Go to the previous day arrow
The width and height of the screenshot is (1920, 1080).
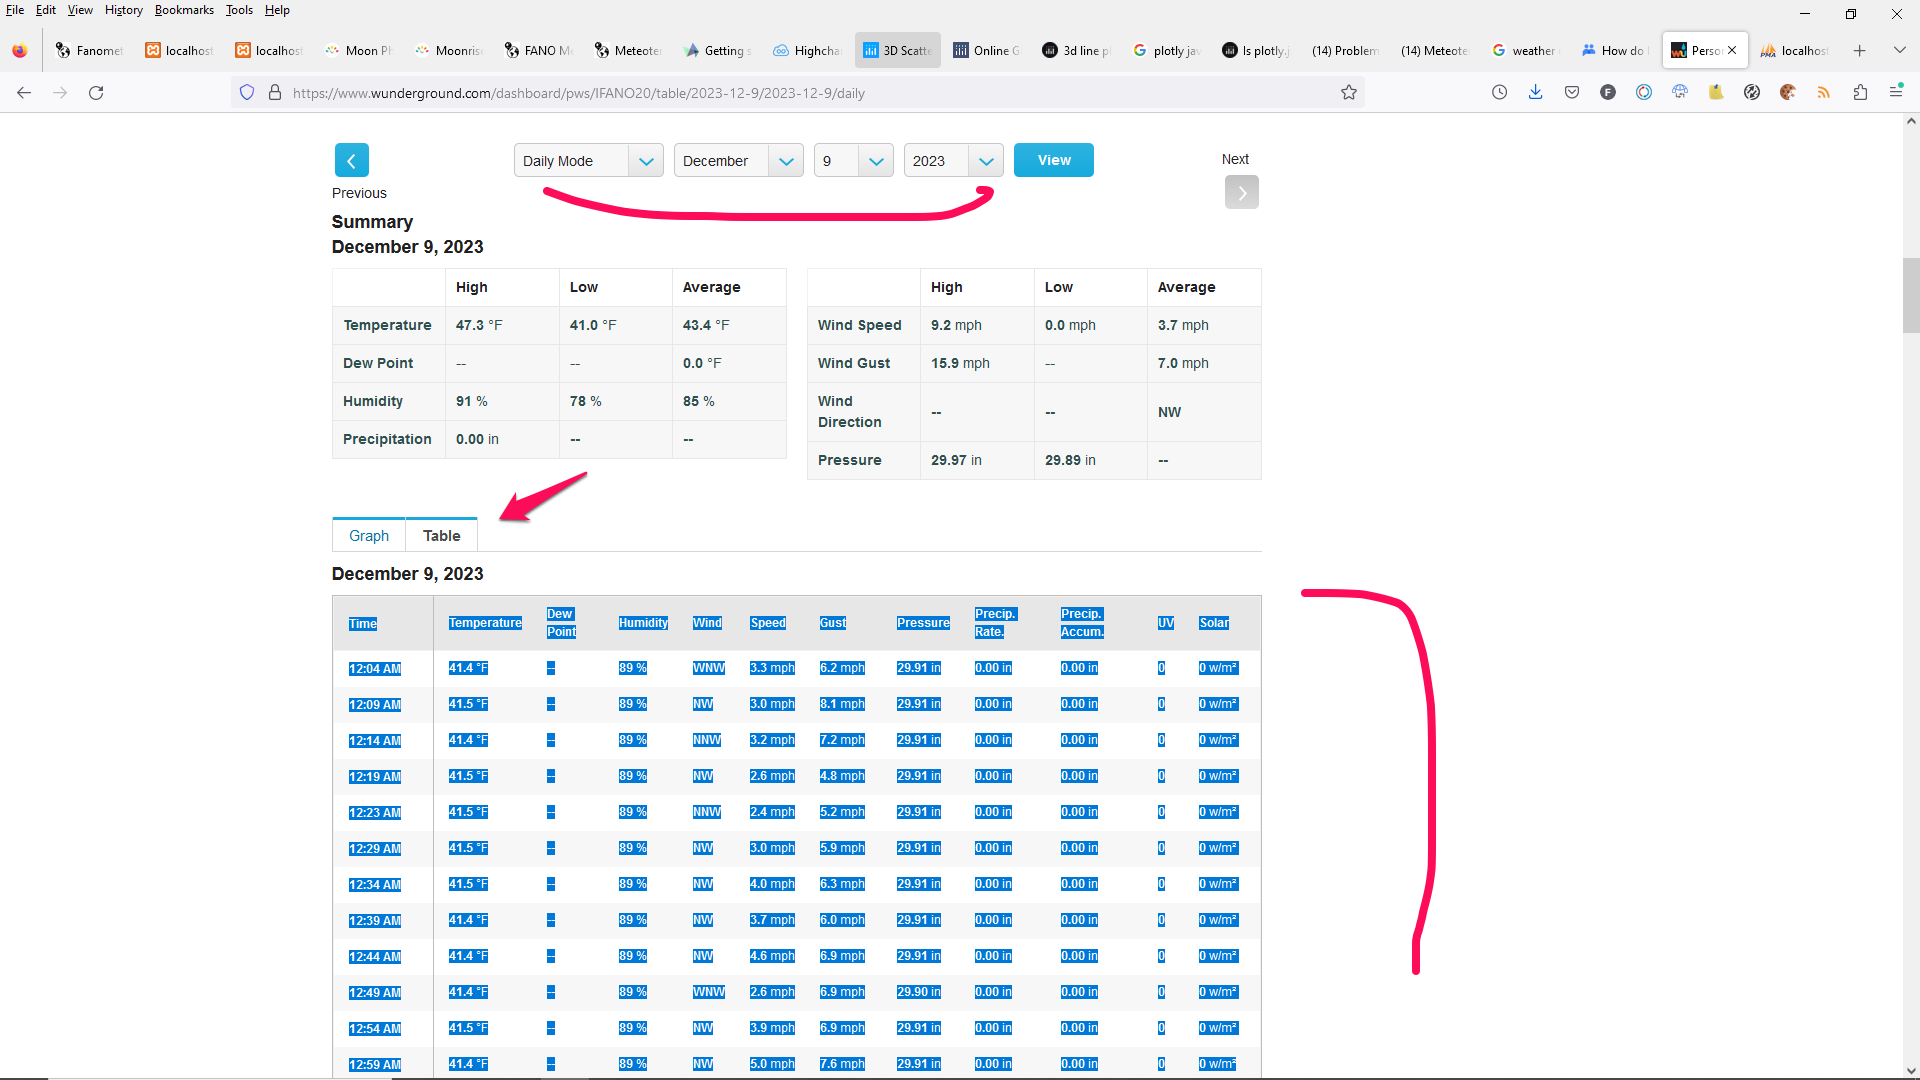351,161
